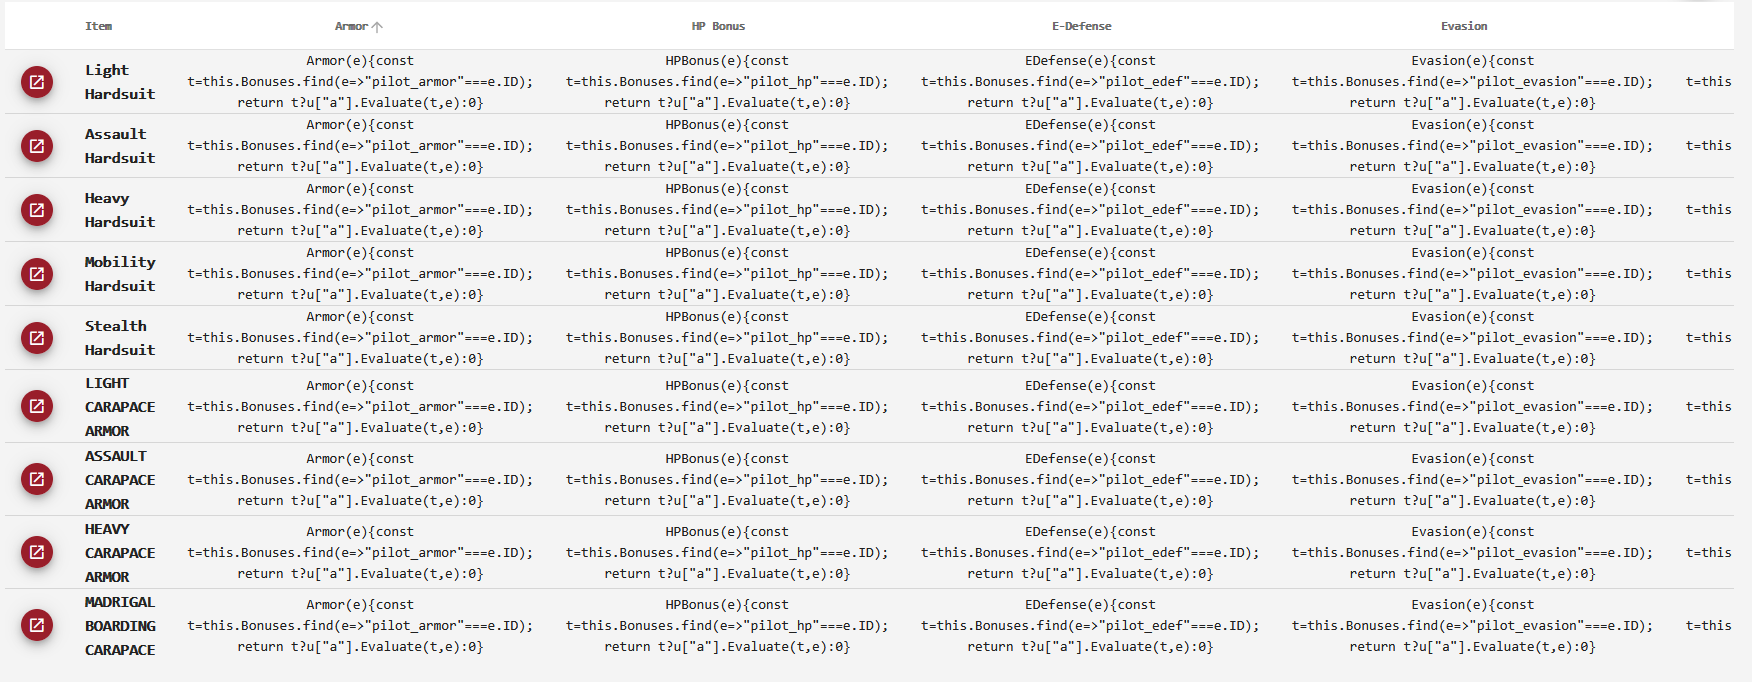Viewport: 1752px width, 682px height.
Task: Open details for Mobility Hardsuit
Action: (37, 274)
